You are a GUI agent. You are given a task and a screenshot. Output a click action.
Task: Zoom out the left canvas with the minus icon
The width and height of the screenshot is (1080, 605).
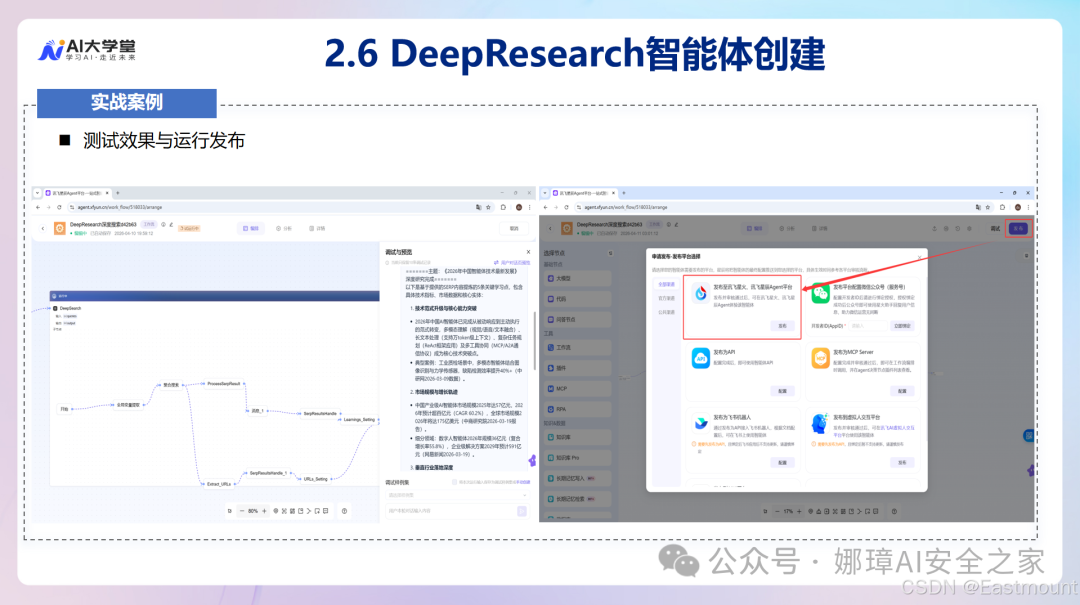coord(242,511)
